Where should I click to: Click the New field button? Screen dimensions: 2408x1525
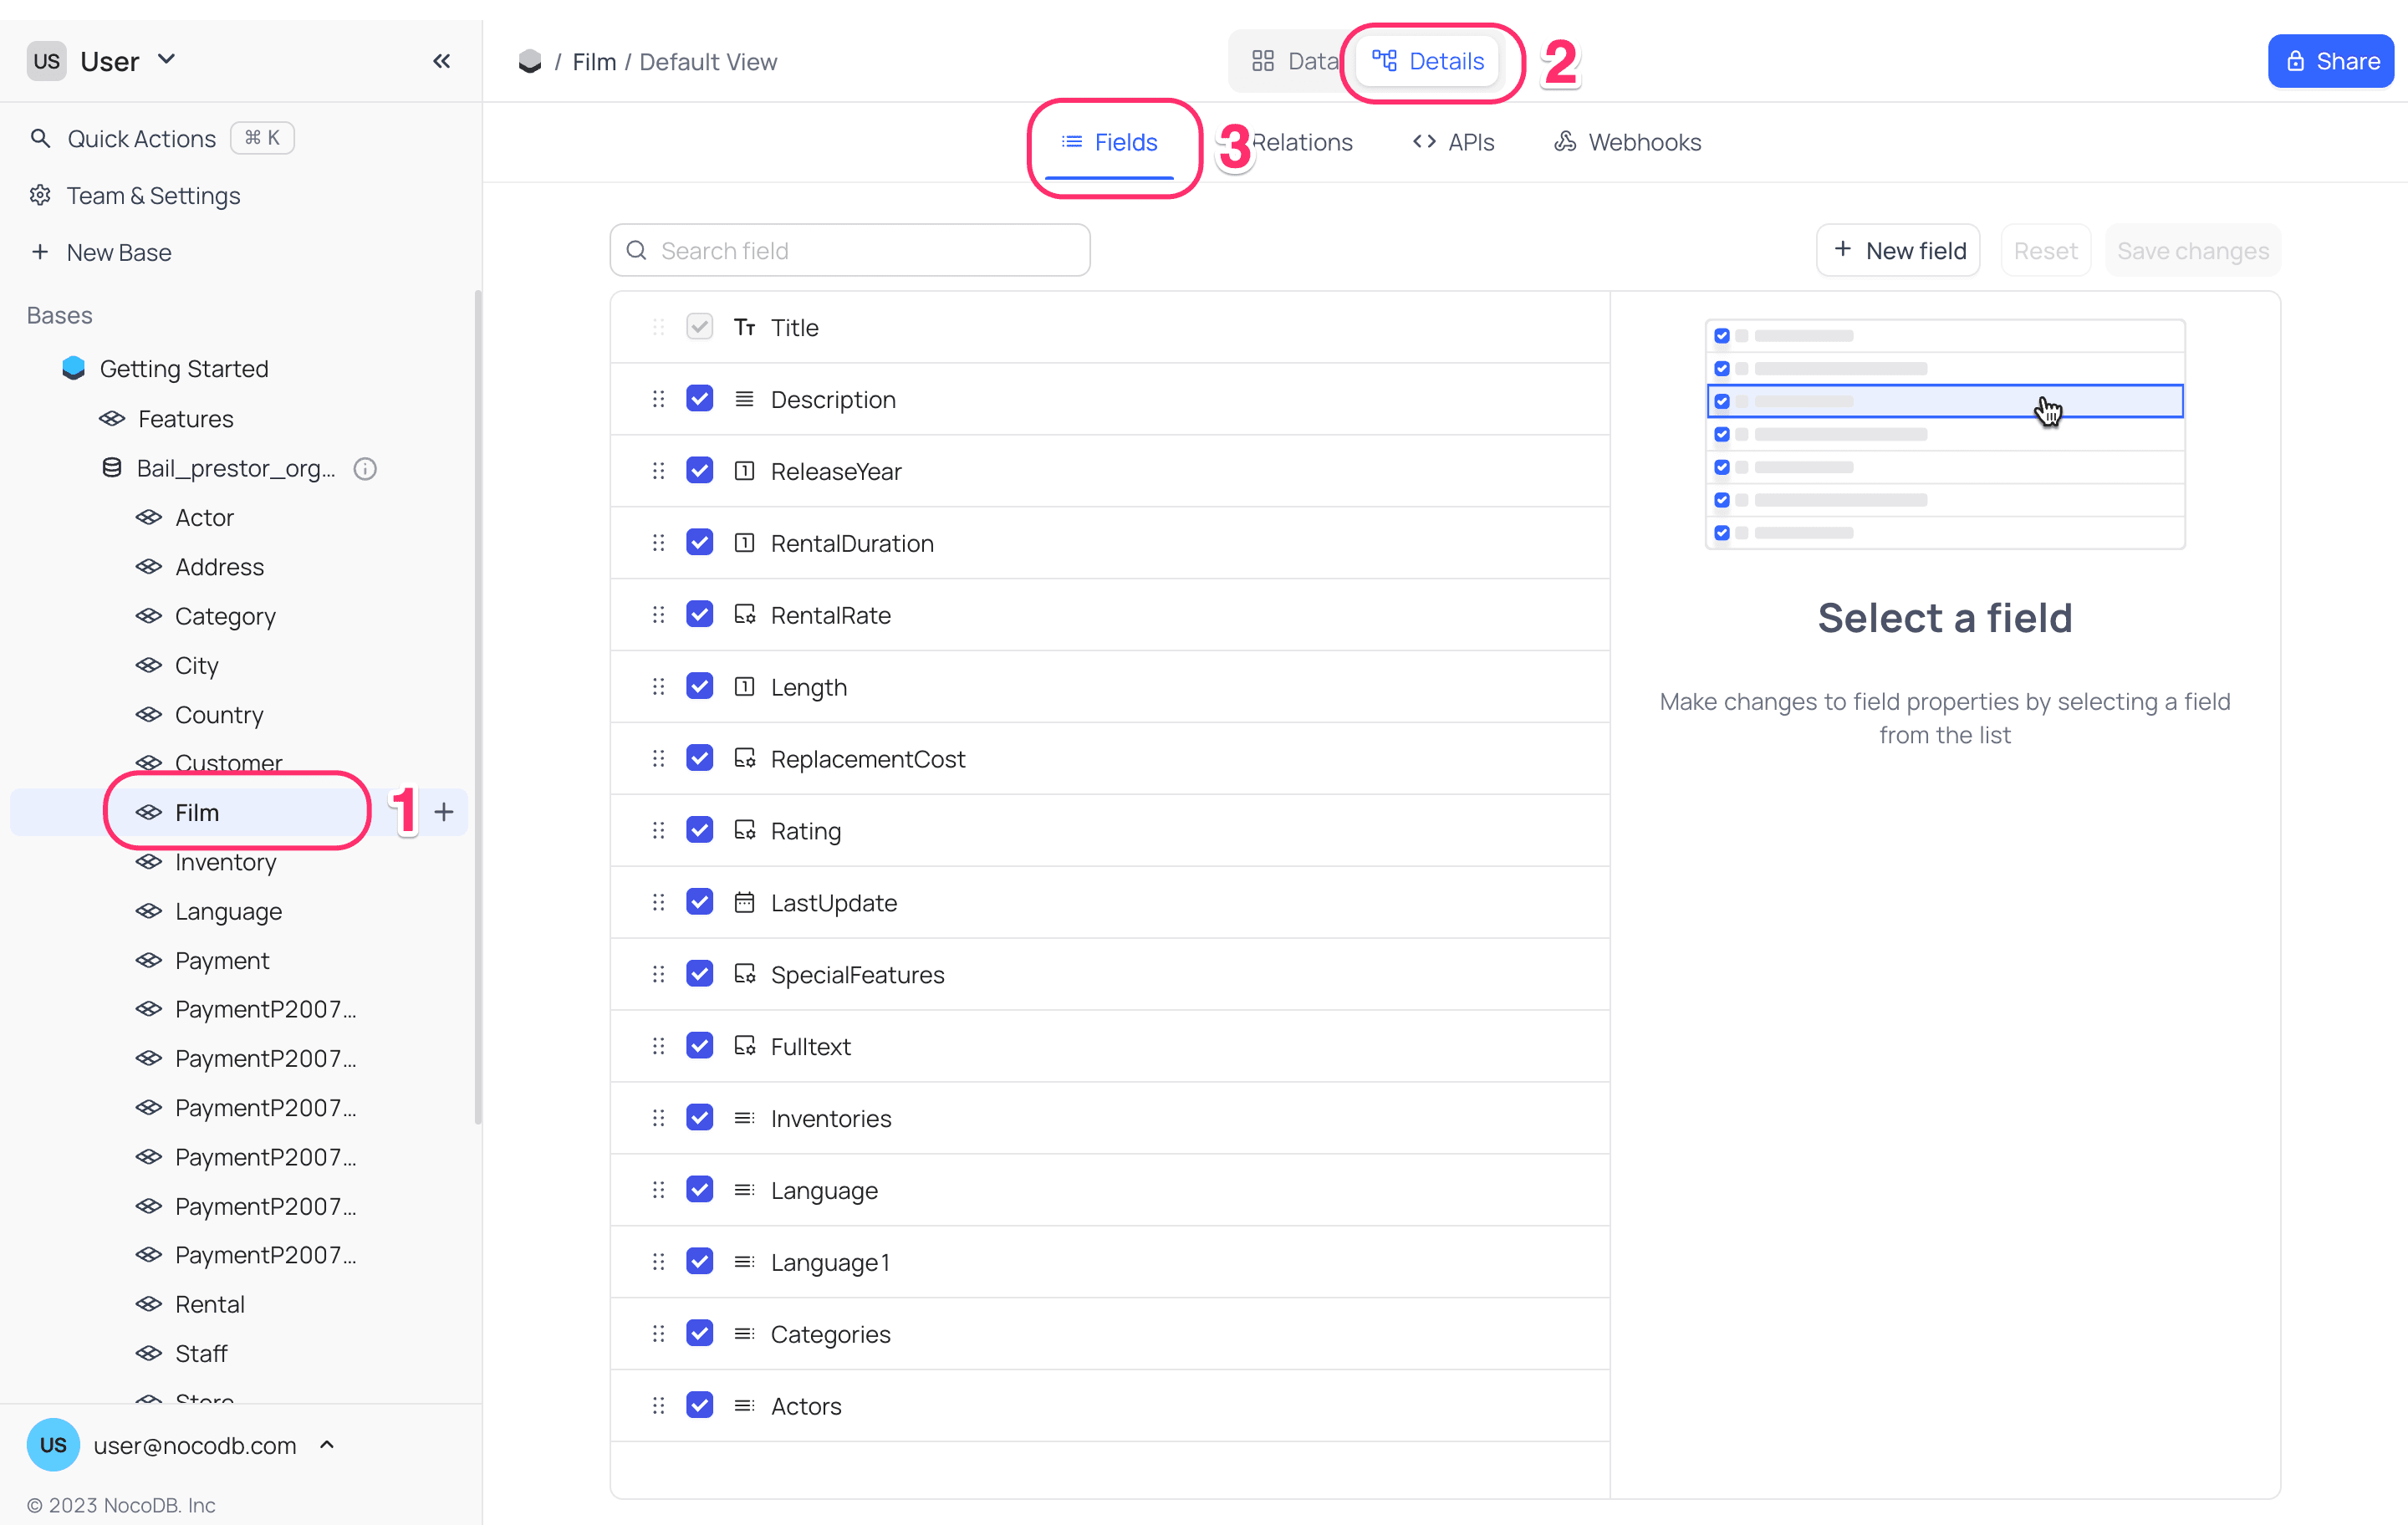[1898, 250]
